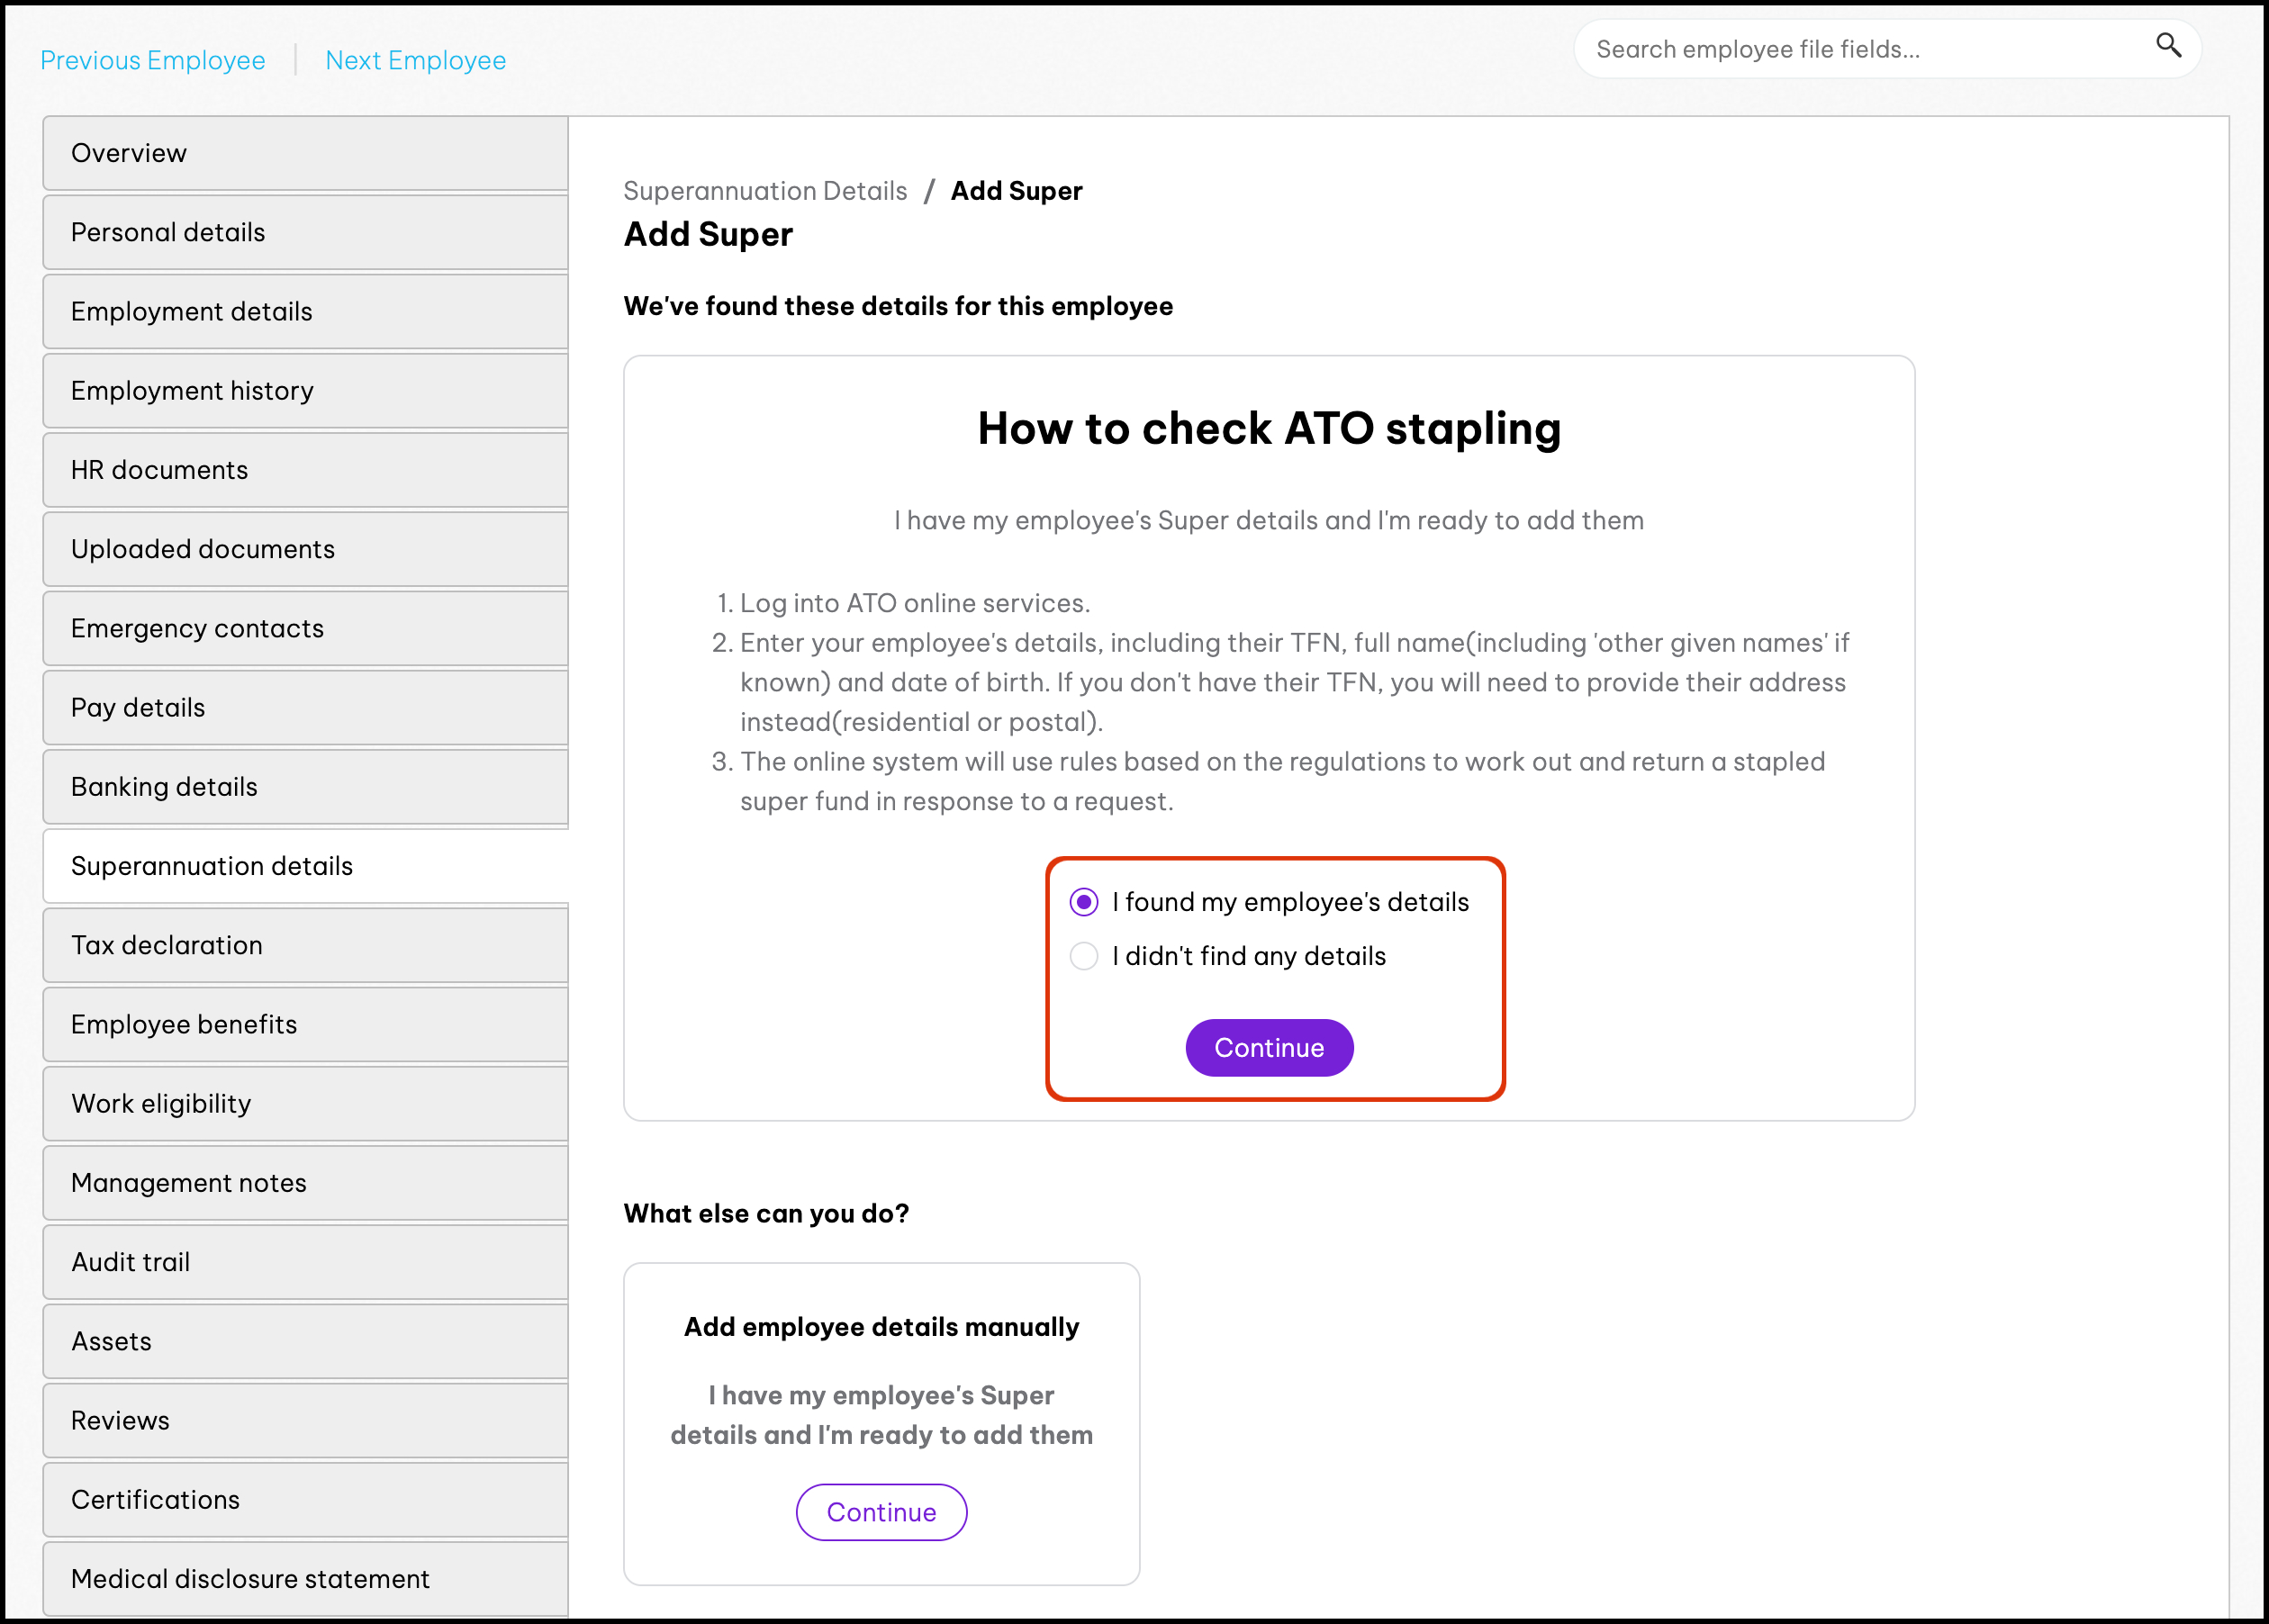Image resolution: width=2269 pixels, height=1624 pixels.
Task: Click Superannuation Details breadcrumb link
Action: (x=765, y=191)
